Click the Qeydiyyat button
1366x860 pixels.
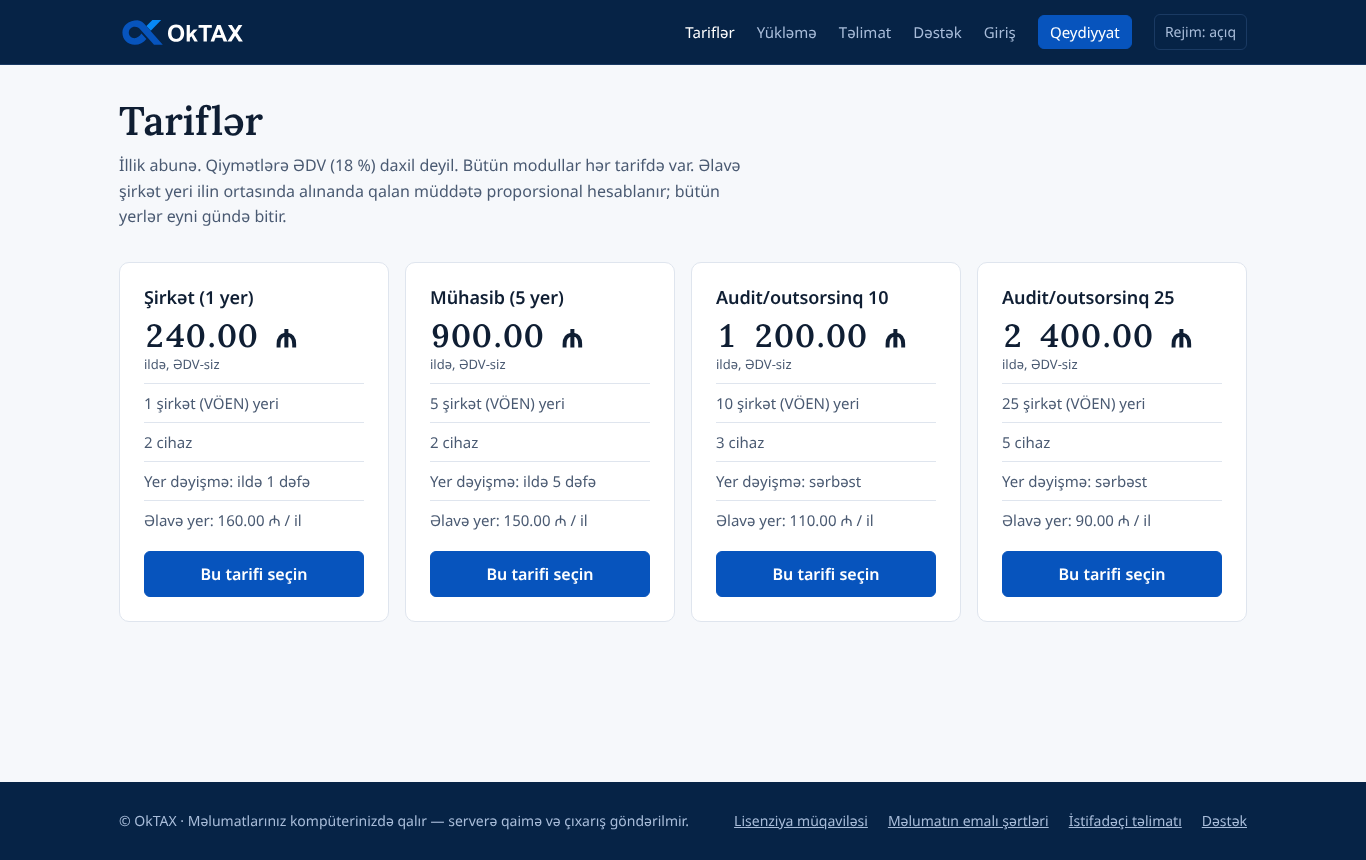pos(1085,32)
